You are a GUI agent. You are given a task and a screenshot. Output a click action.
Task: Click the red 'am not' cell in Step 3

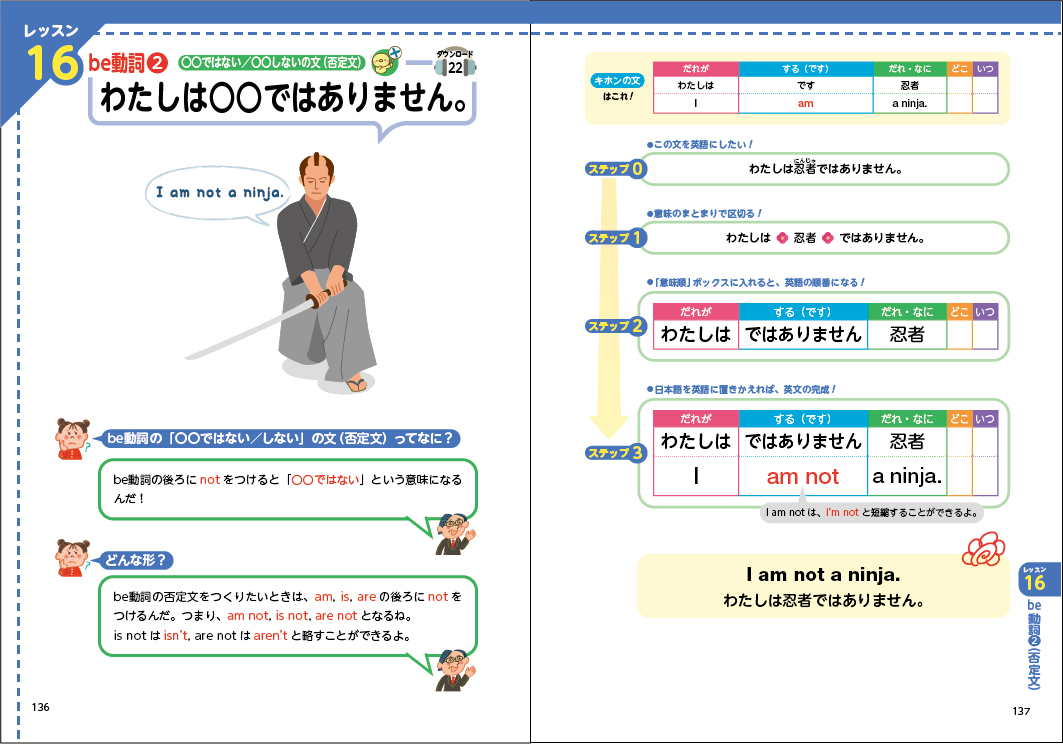click(803, 477)
